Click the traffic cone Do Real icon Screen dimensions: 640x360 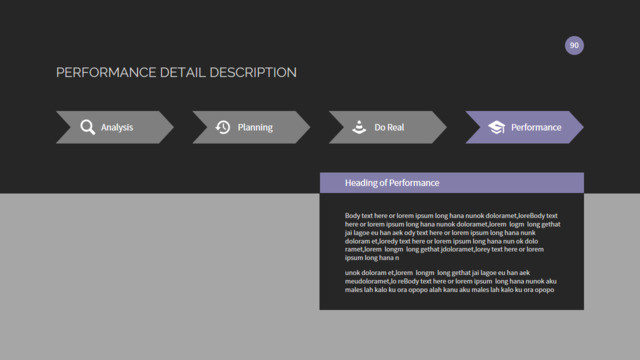359,127
